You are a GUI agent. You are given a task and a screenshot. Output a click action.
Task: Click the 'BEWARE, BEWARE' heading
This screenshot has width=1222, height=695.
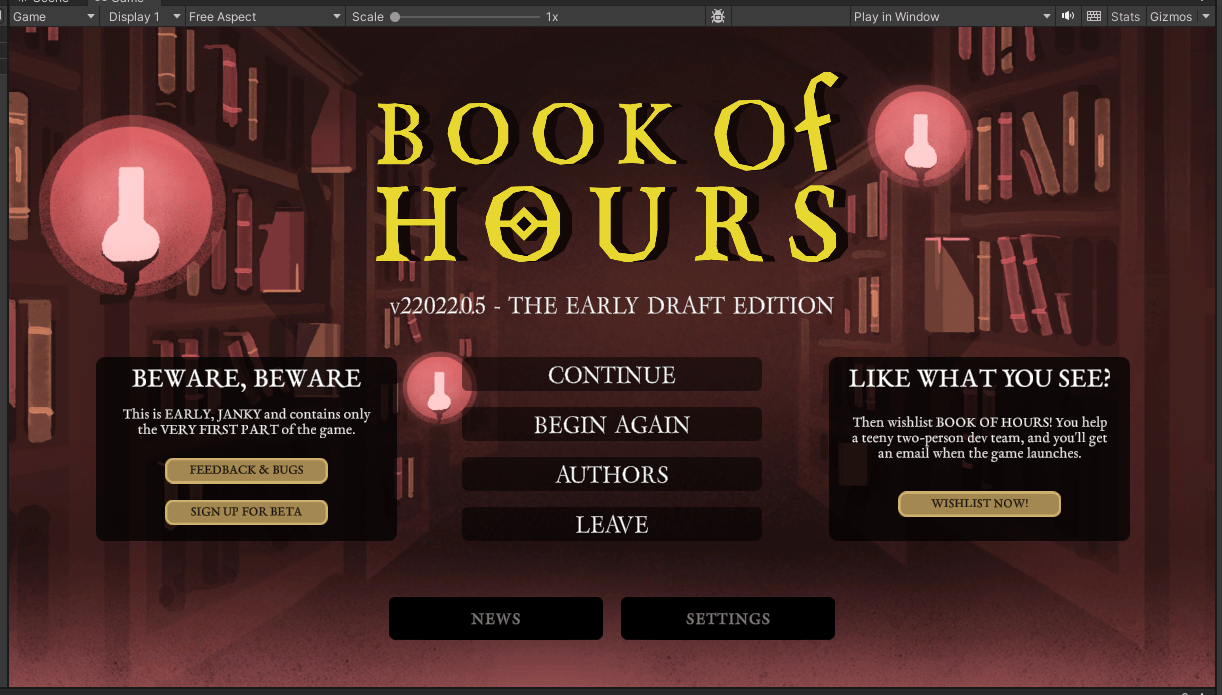tap(247, 379)
